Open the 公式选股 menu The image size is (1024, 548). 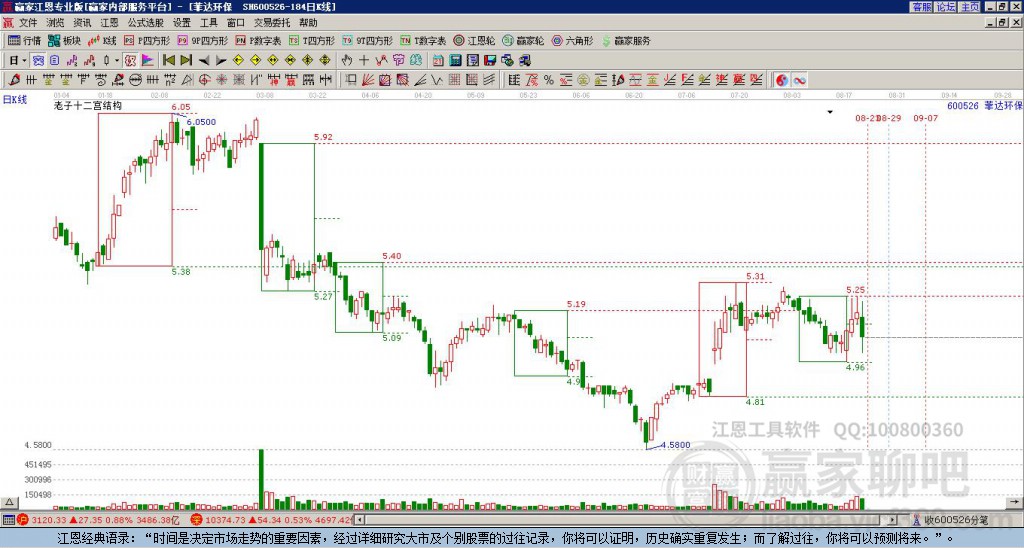coord(146,23)
